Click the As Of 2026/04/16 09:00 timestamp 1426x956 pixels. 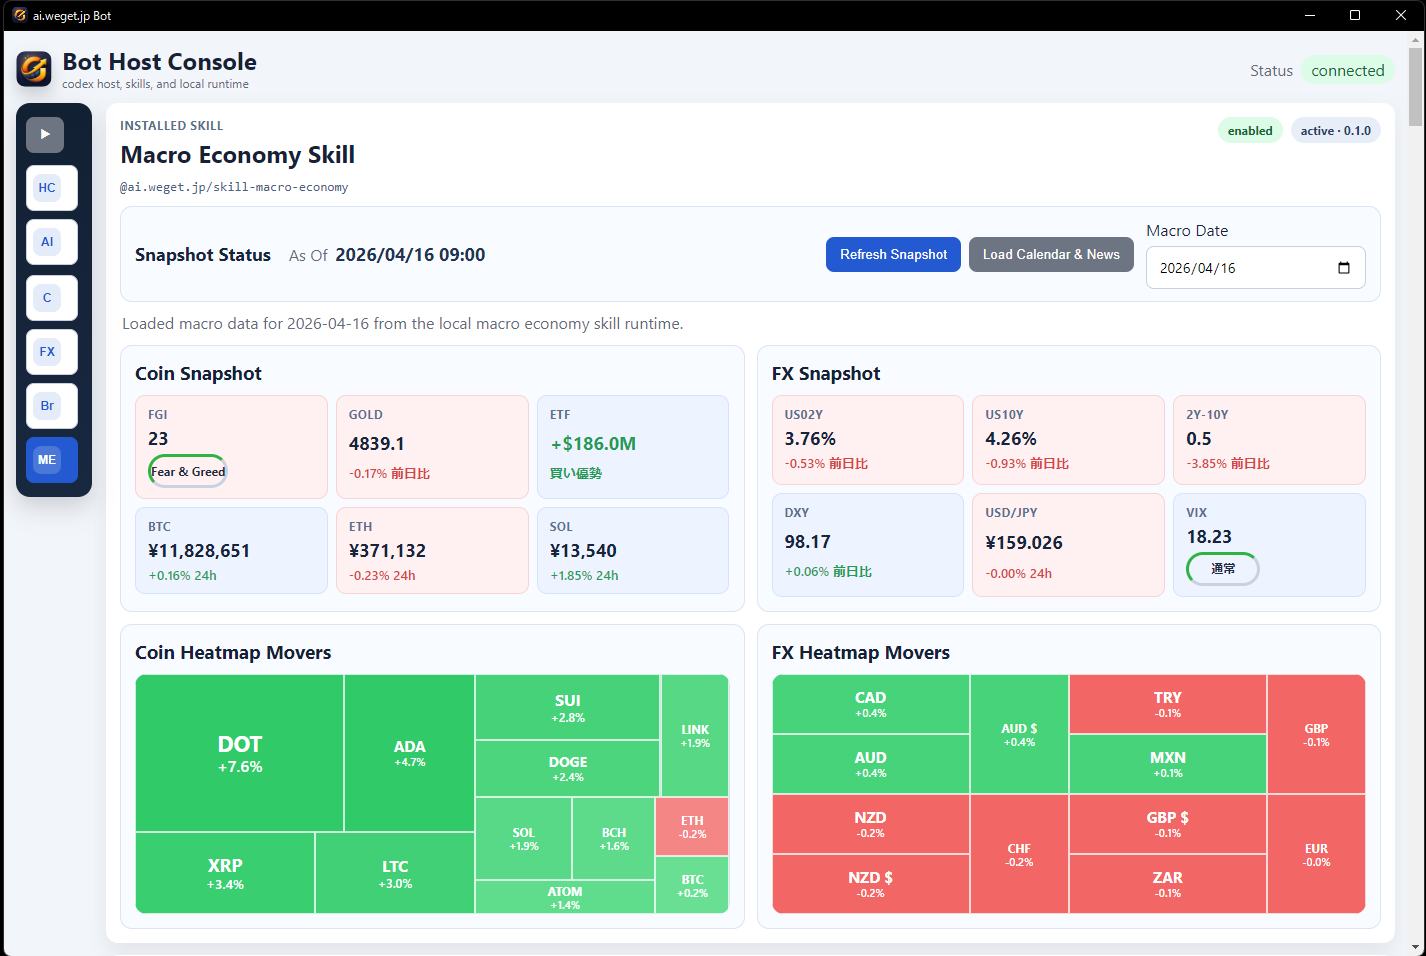387,255
